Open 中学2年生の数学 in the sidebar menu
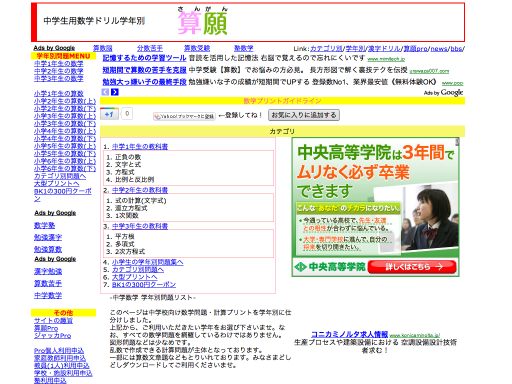This screenshot has width=512, height=384. pos(59,71)
